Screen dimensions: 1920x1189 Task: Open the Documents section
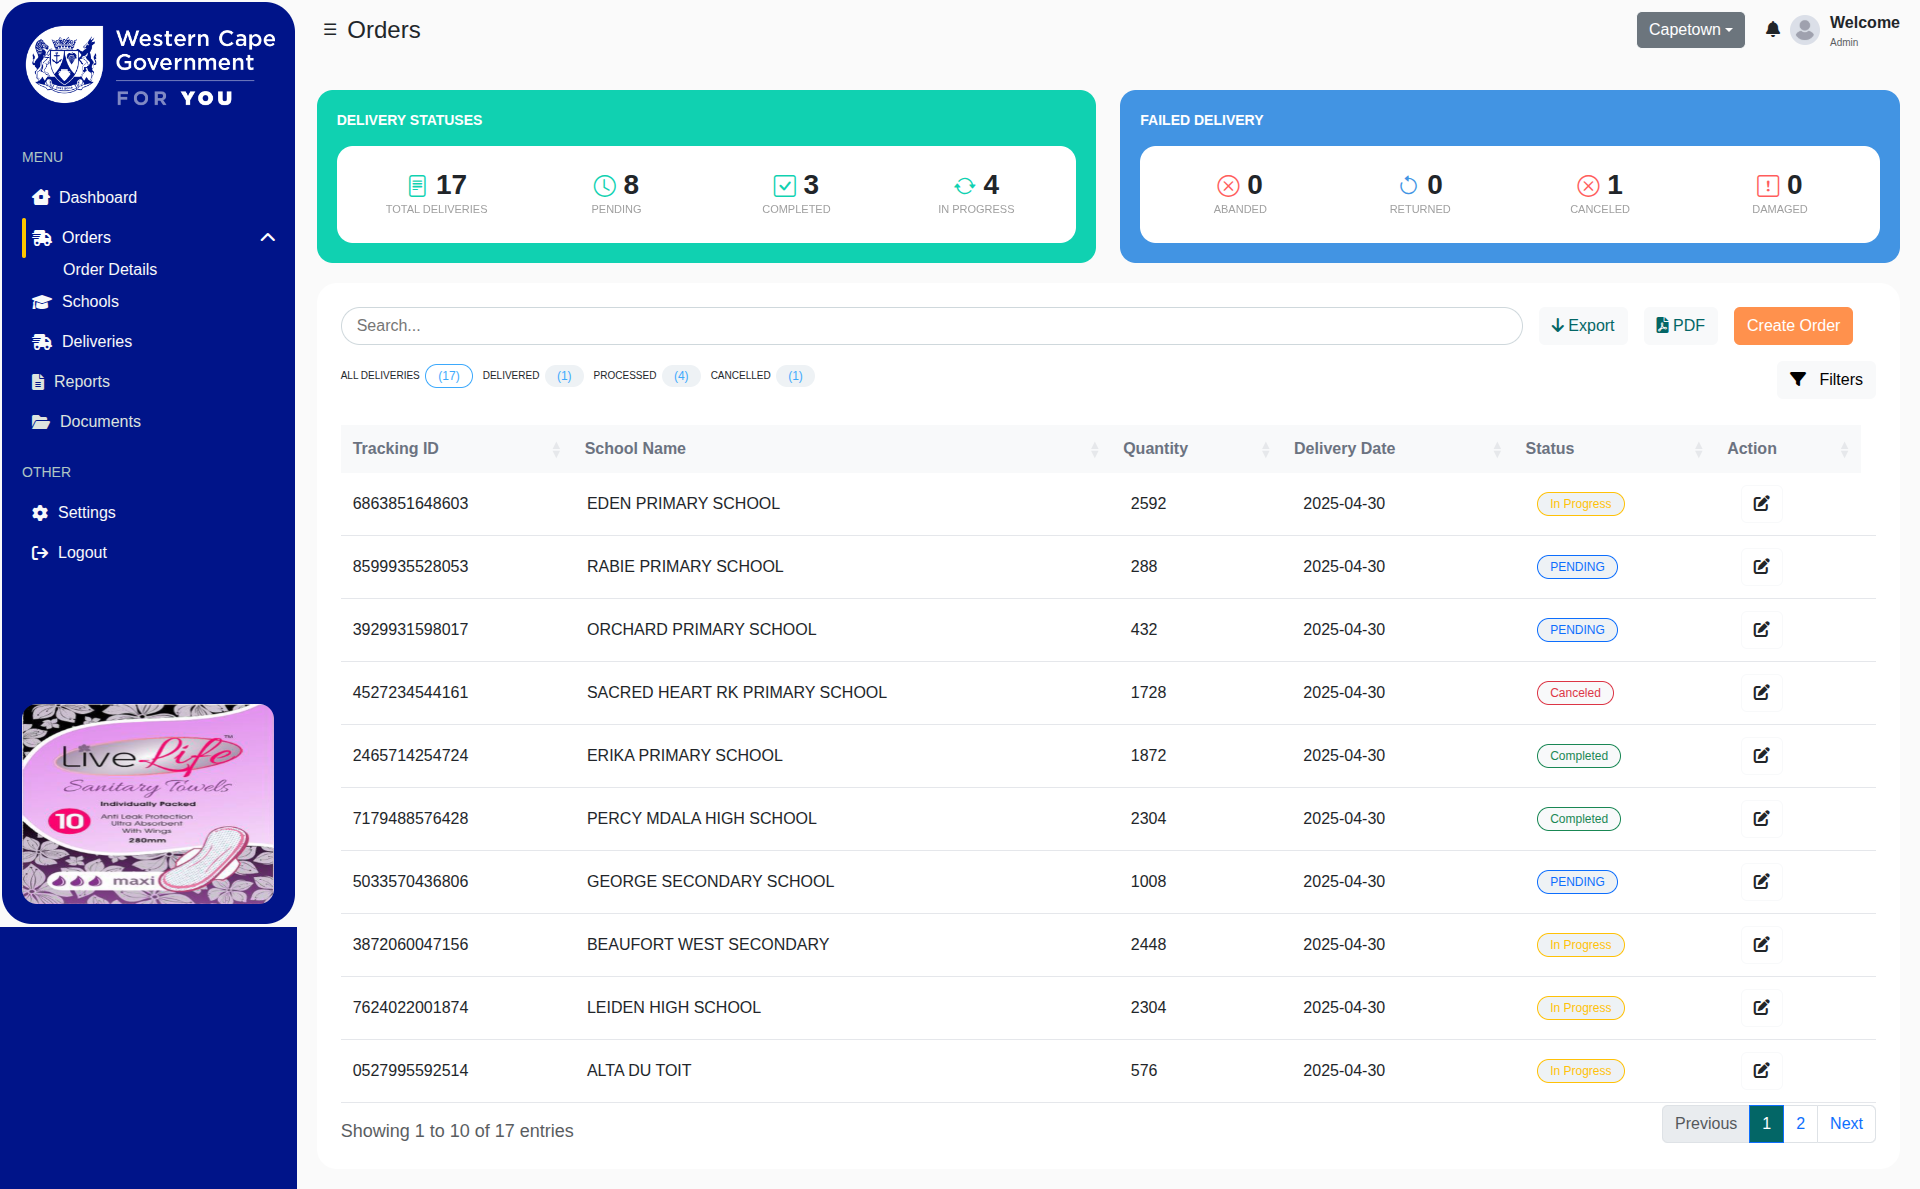pos(99,421)
